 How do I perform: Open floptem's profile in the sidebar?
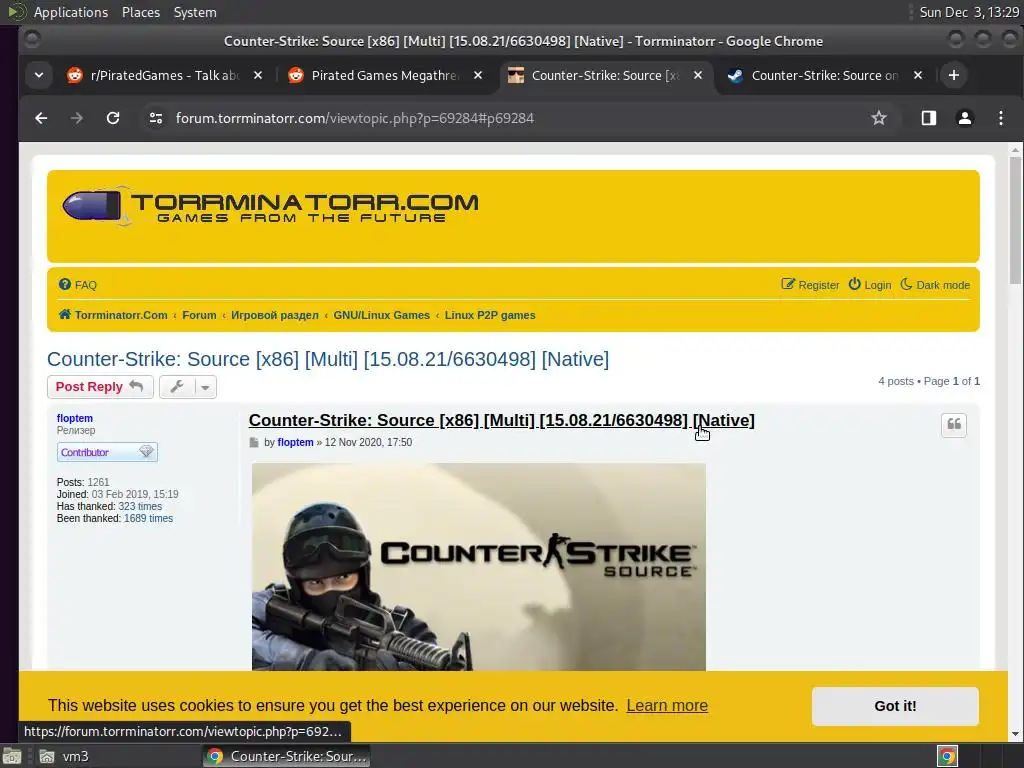point(74,418)
